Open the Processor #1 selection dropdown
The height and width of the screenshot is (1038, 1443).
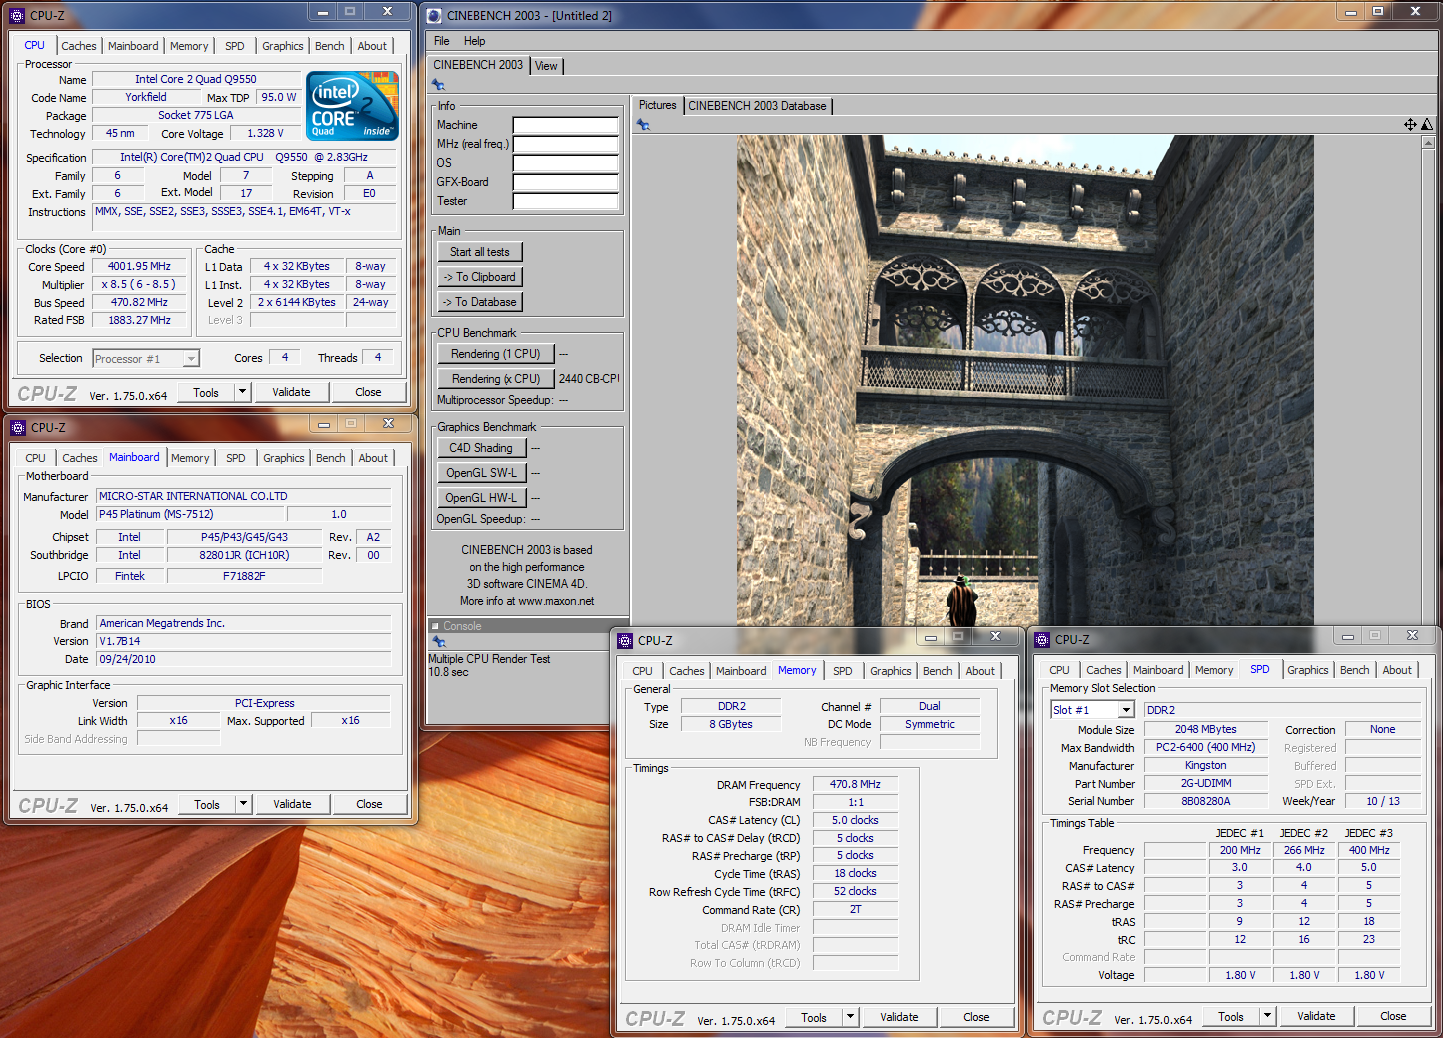pyautogui.click(x=191, y=359)
